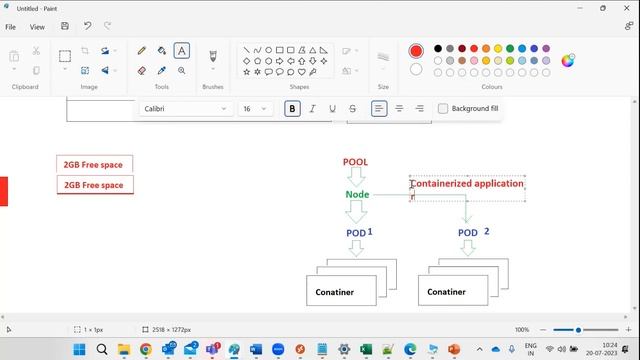
Task: Open the File menu
Action: (11, 27)
